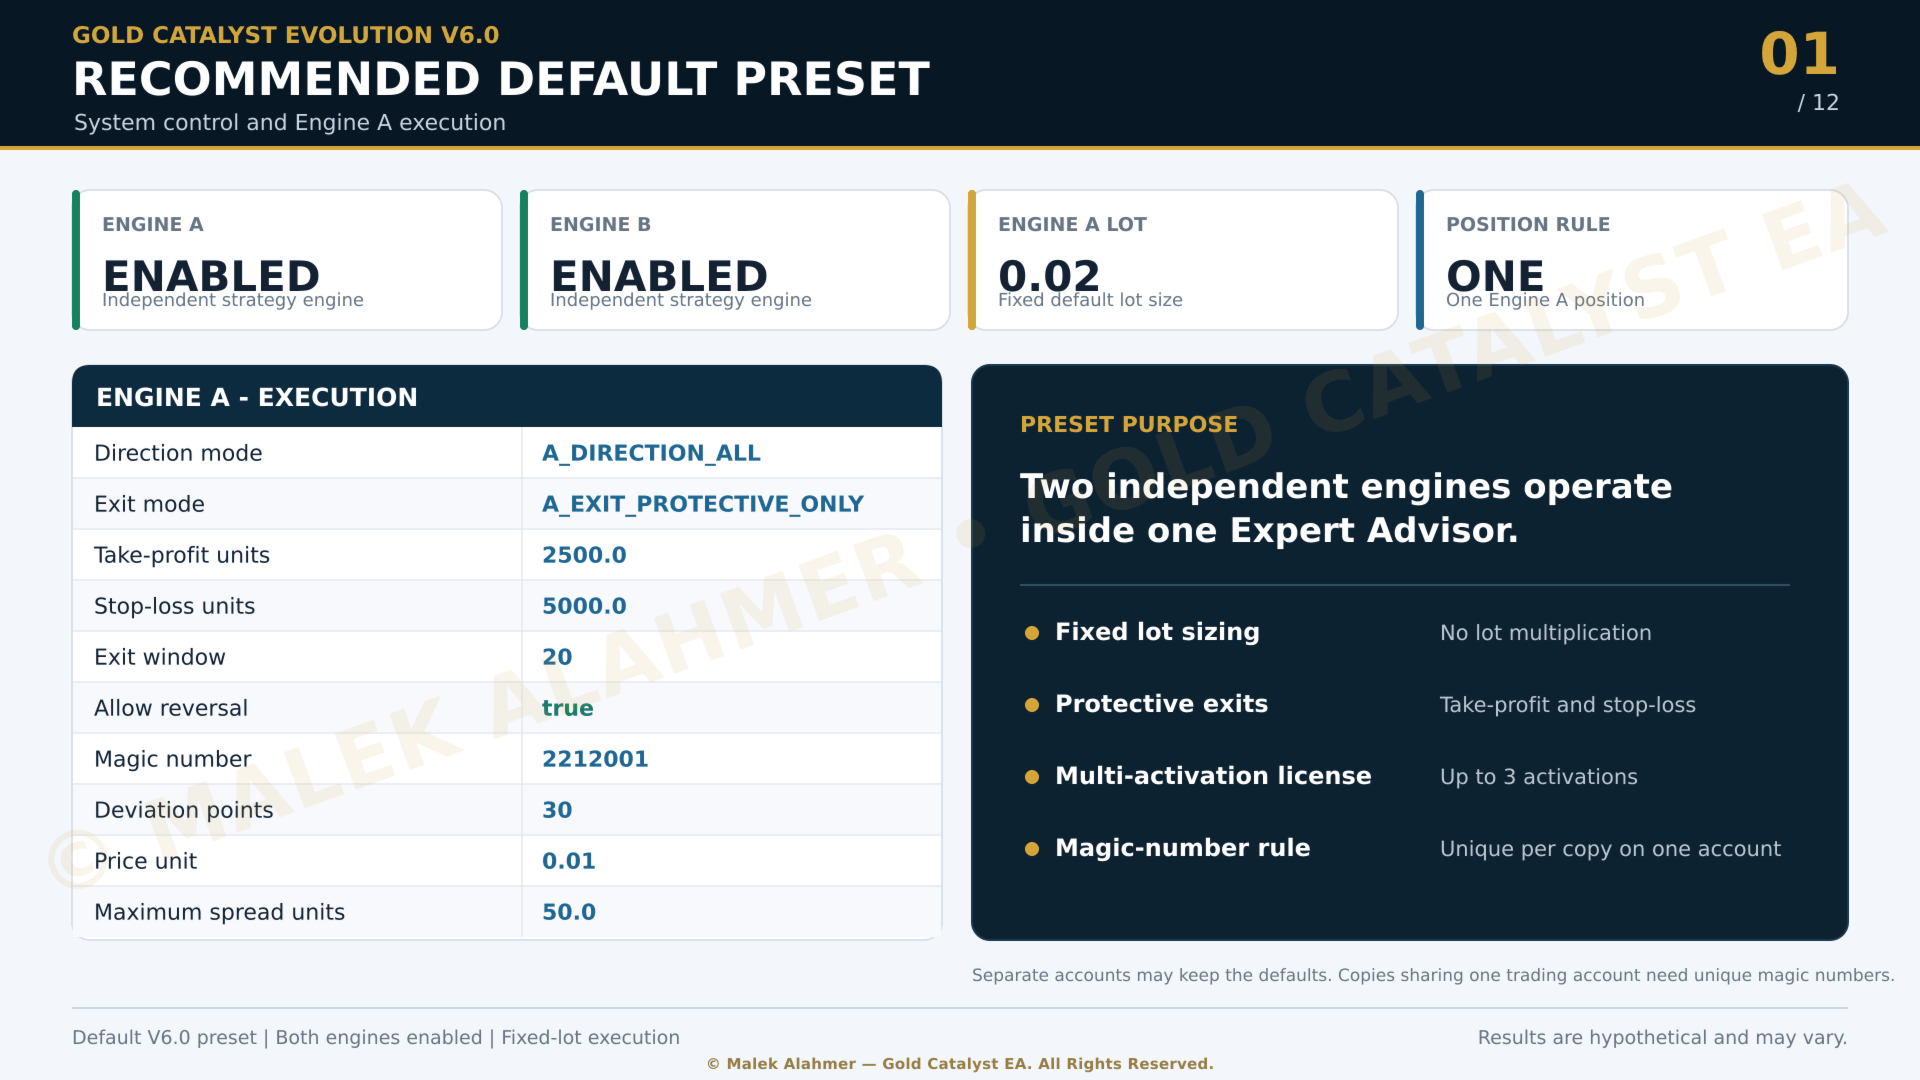The height and width of the screenshot is (1080, 1920).
Task: Select the Deviation points value 30
Action: [557, 810]
